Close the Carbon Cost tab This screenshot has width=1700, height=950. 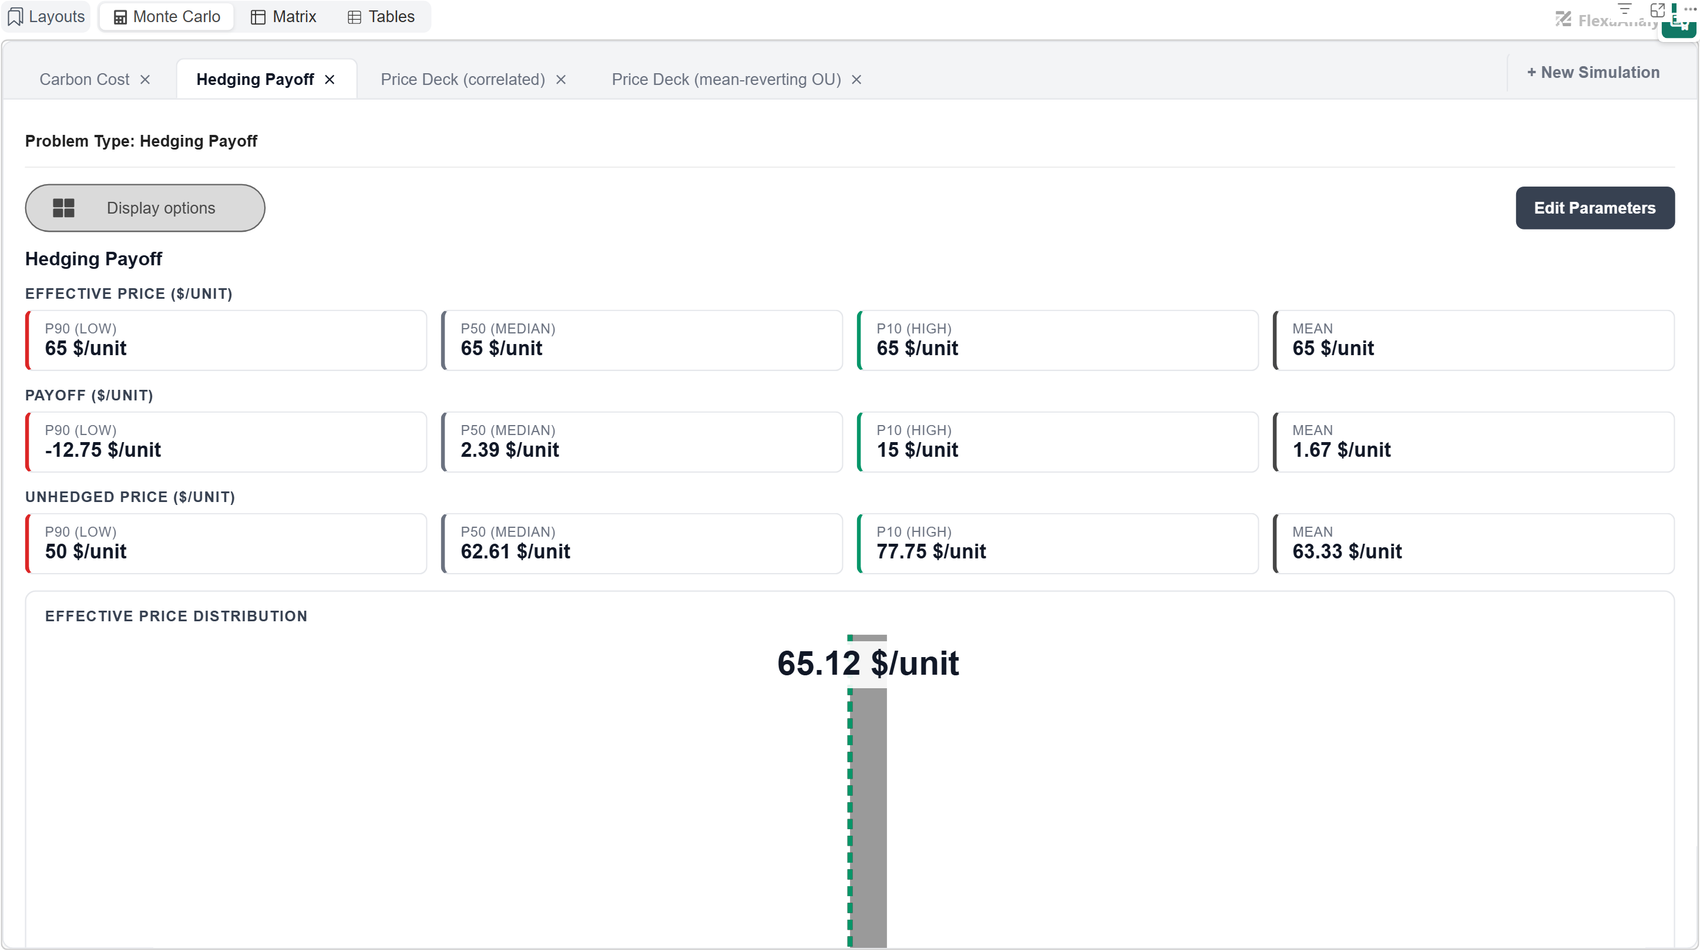[x=145, y=80]
